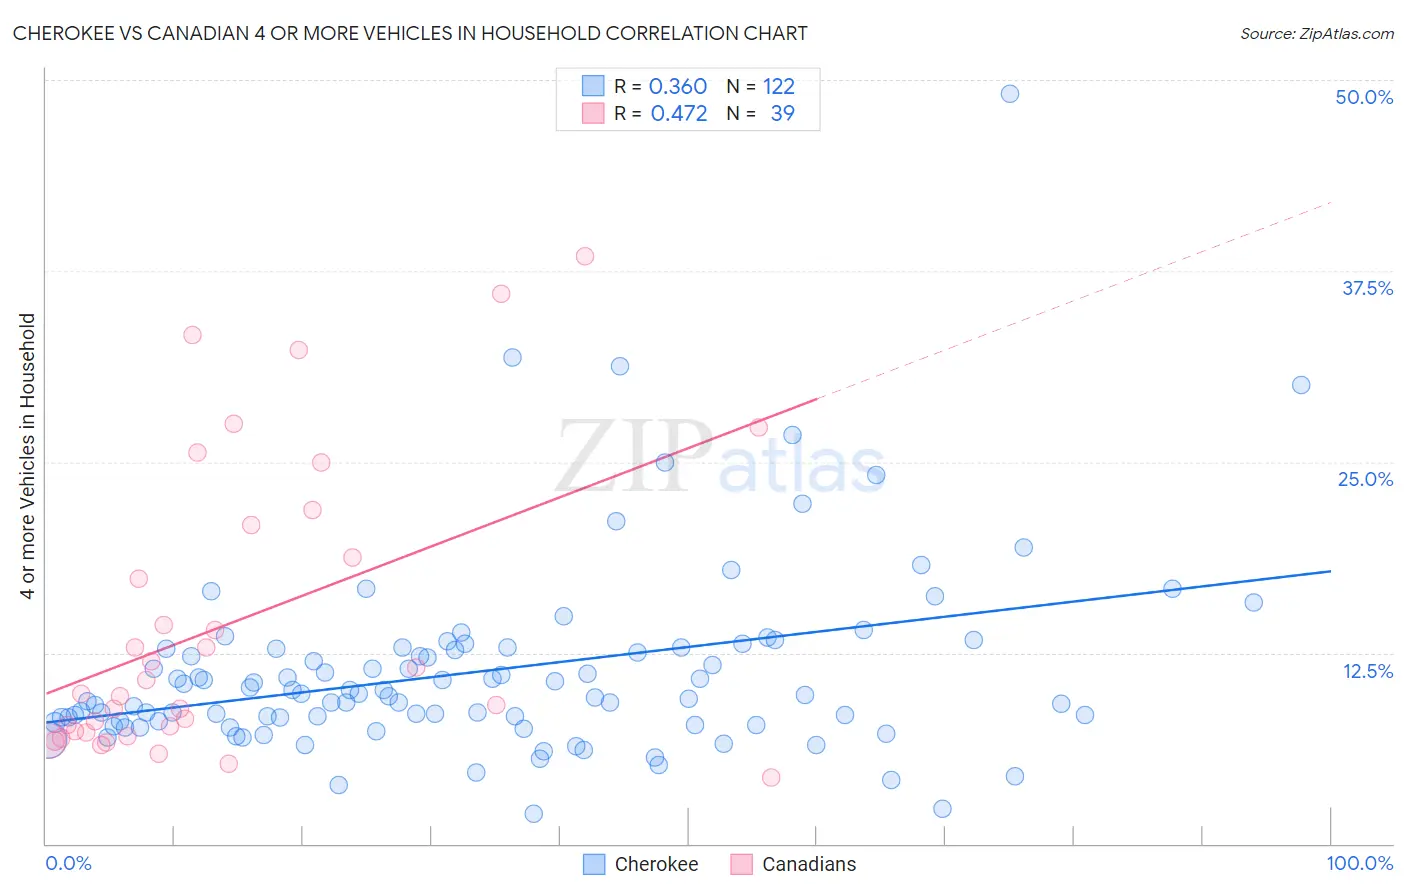1406x892 pixels.
Task: Click the 0.0% x-axis label
Action: coord(68,863)
